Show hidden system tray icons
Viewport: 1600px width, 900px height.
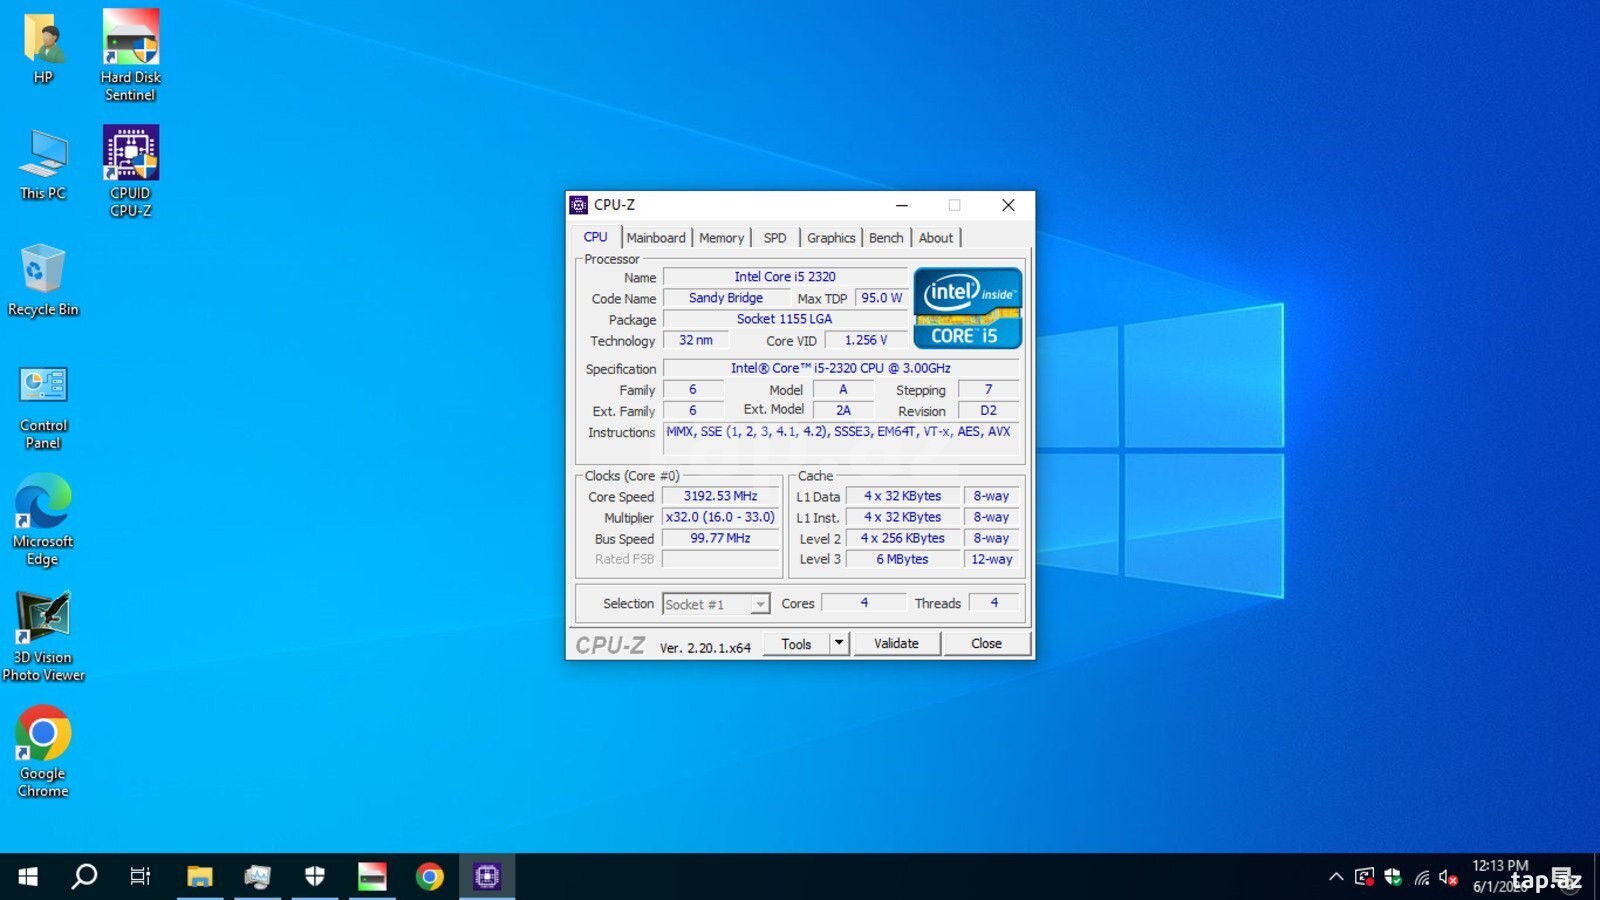click(x=1336, y=878)
